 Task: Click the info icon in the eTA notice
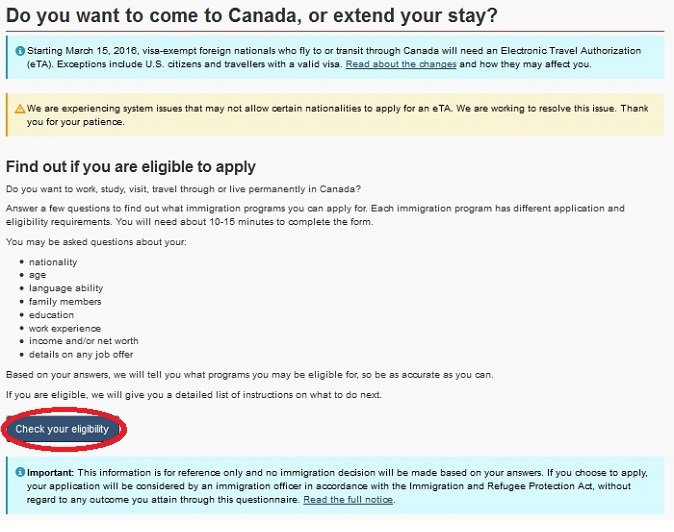tap(20, 49)
